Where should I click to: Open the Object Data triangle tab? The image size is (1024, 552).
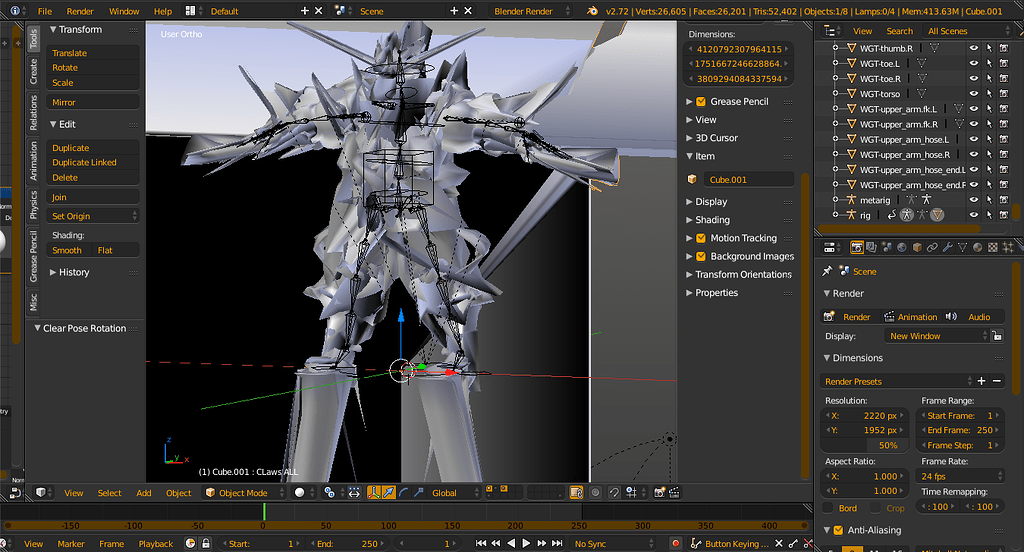[x=963, y=248]
